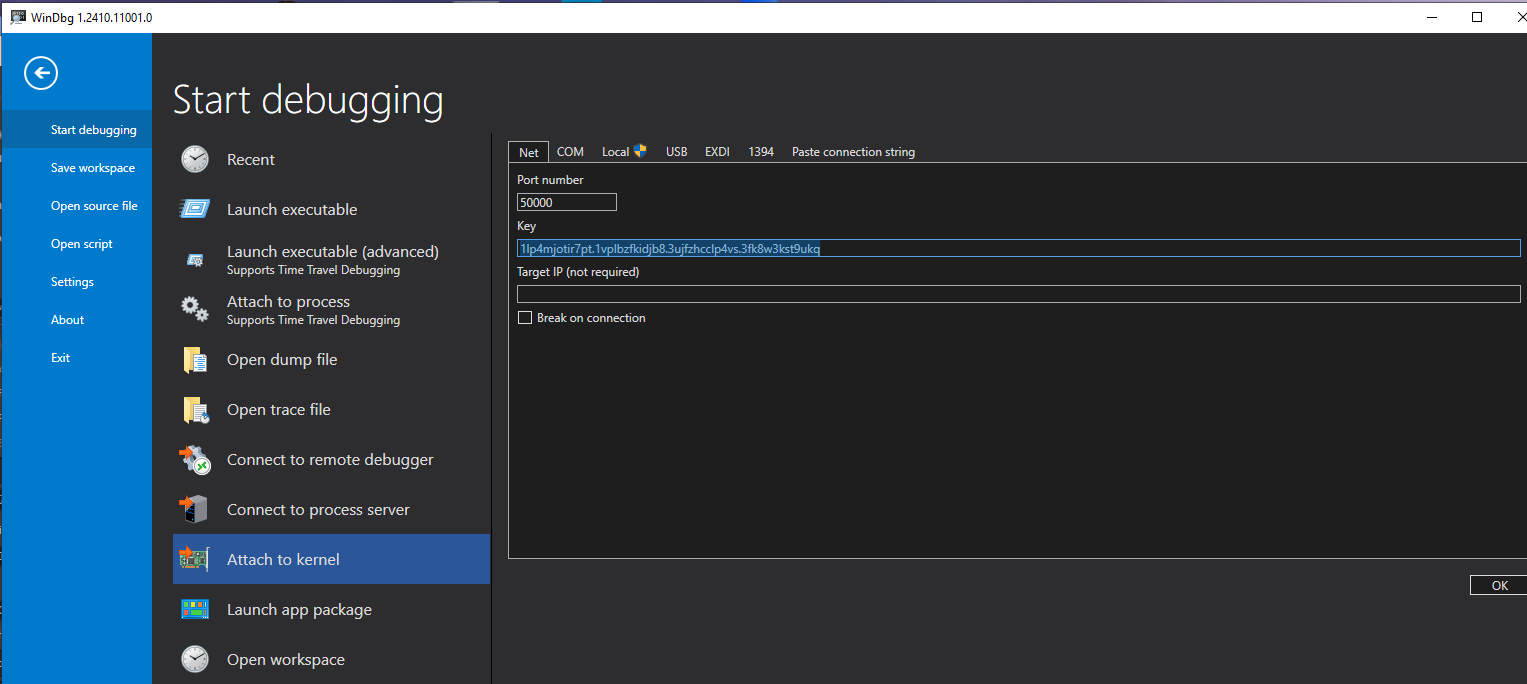Screen dimensions: 1527x684
Task: Click the Connect to remote debugger icon
Action: [195, 459]
